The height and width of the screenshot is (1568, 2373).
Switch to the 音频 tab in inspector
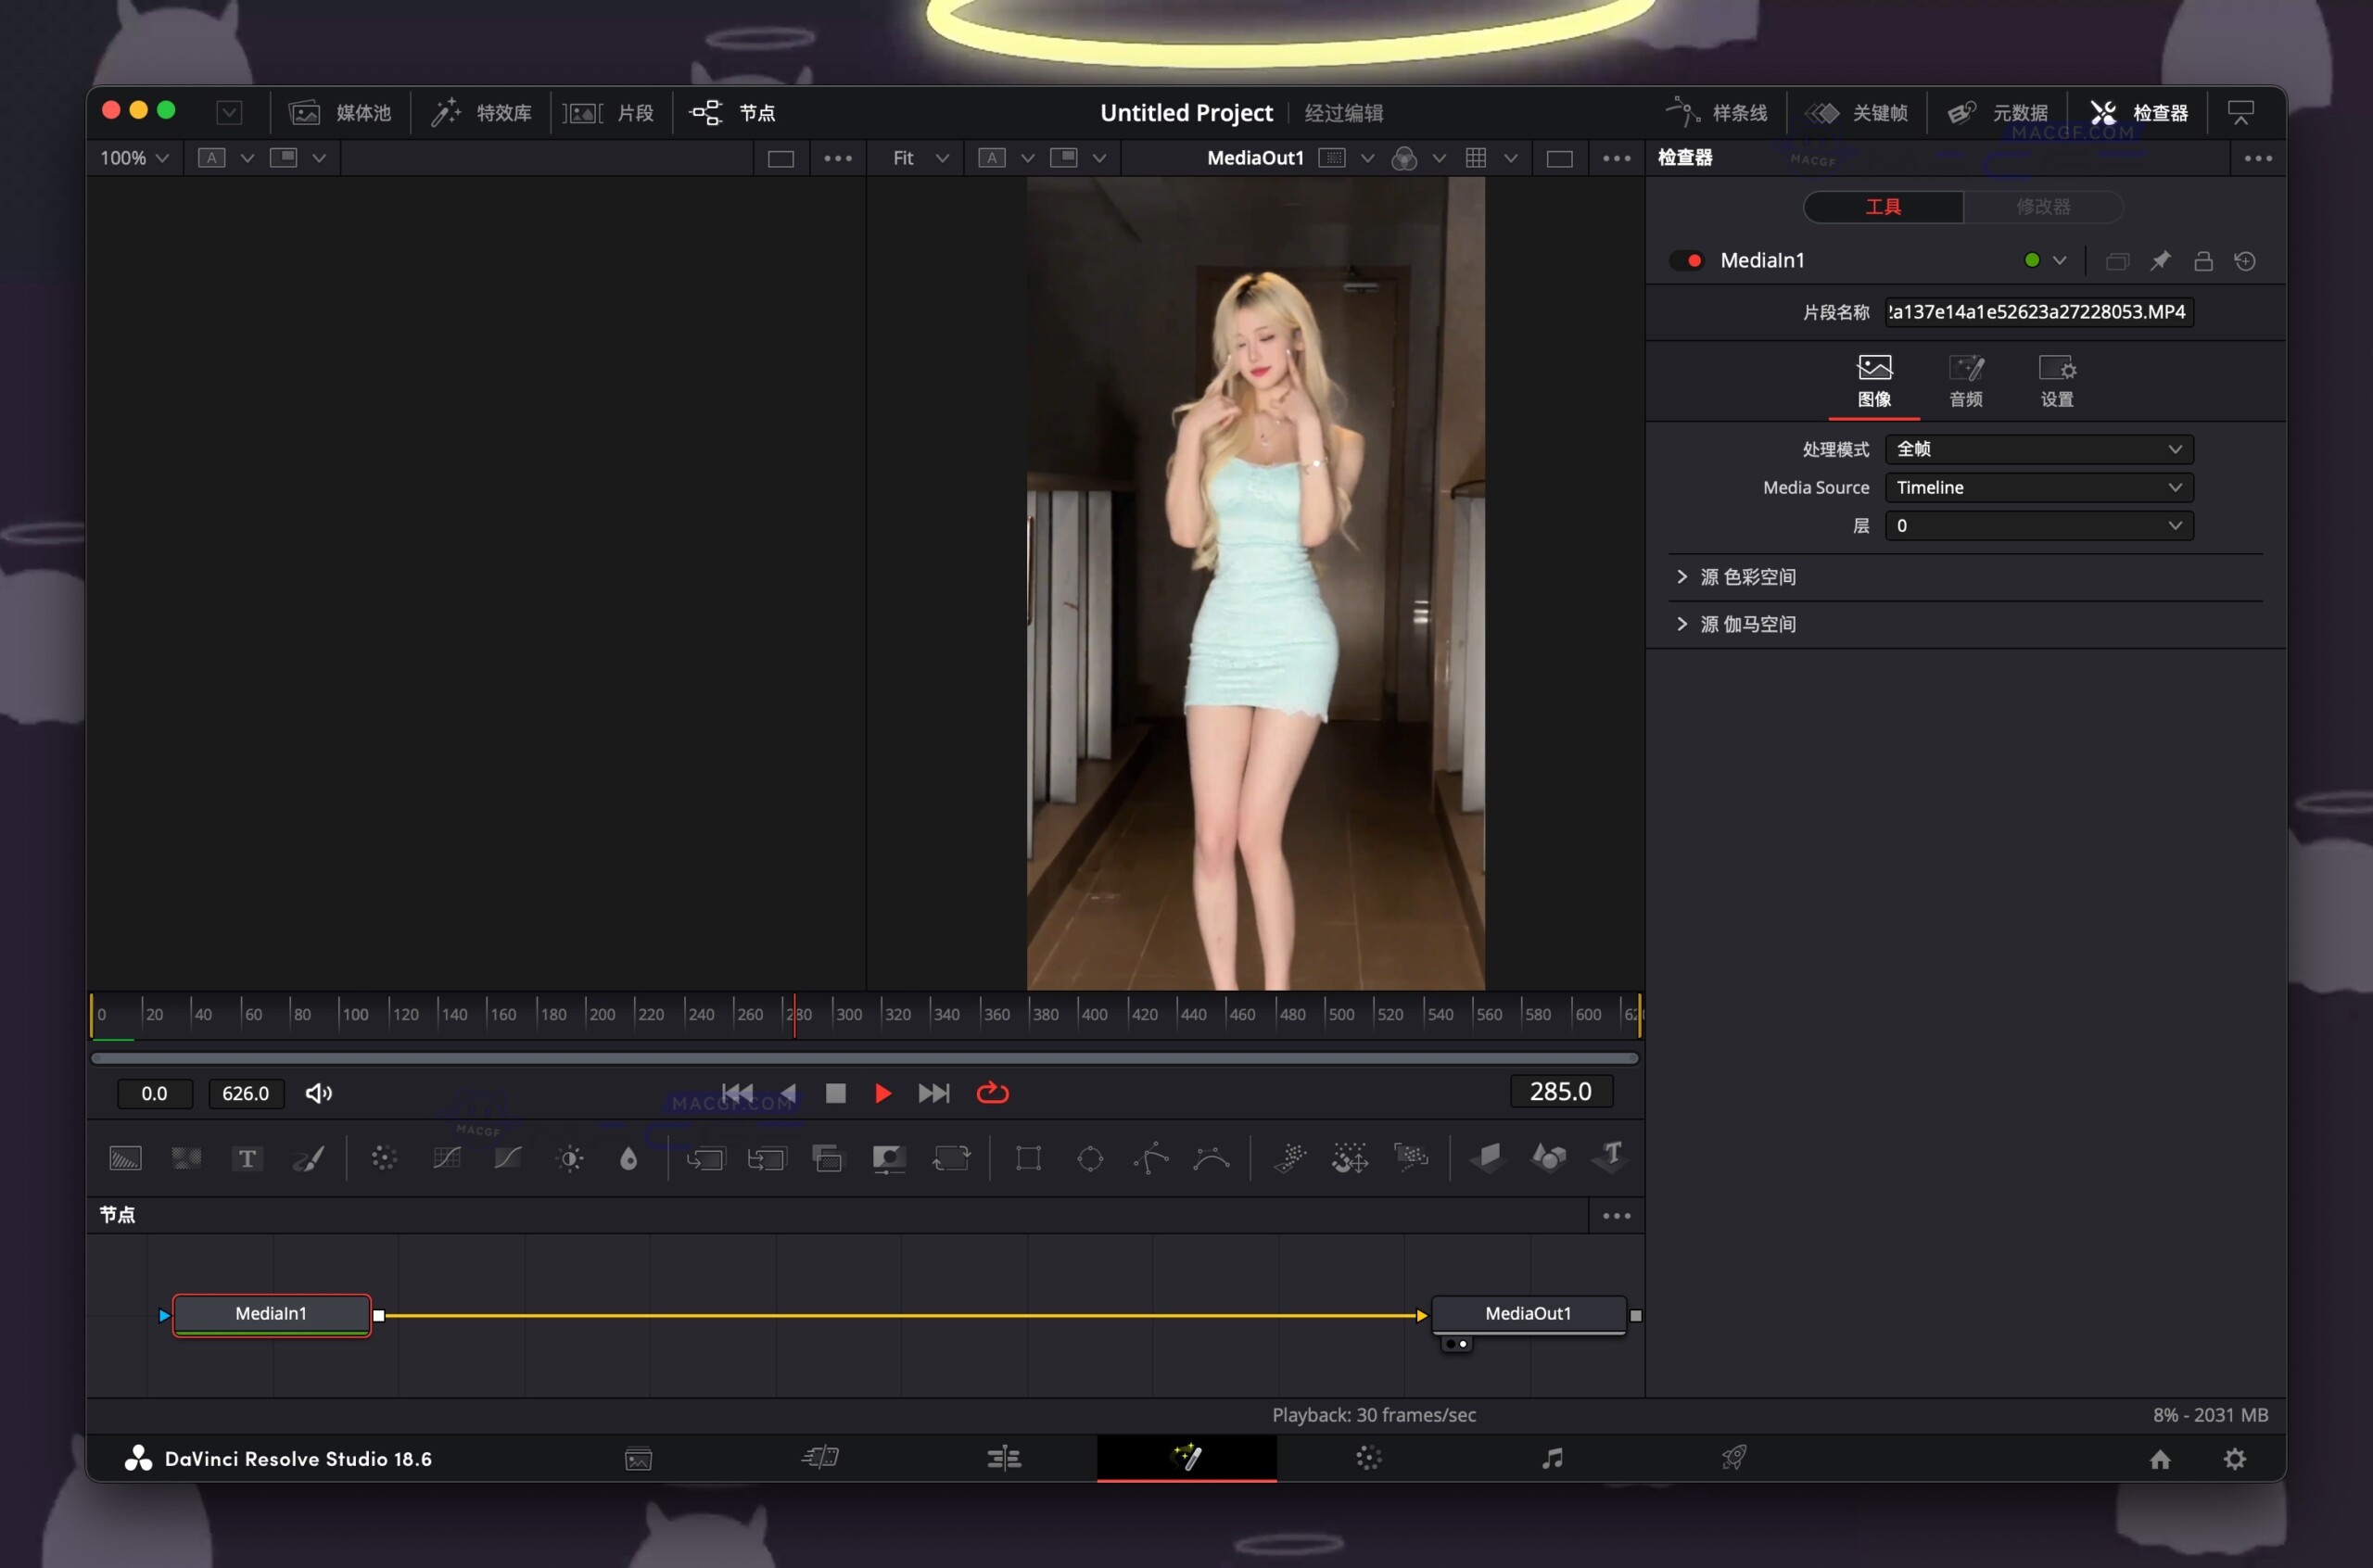(x=1964, y=380)
